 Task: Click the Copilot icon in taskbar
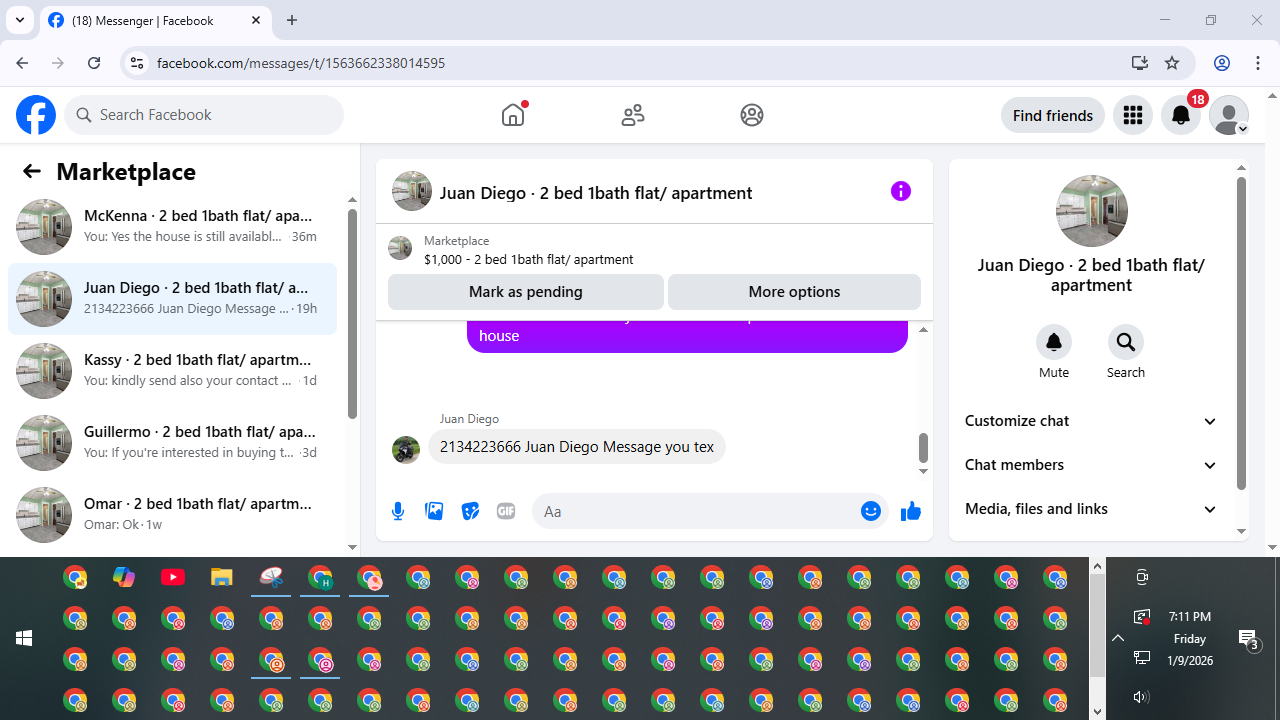[x=124, y=577]
